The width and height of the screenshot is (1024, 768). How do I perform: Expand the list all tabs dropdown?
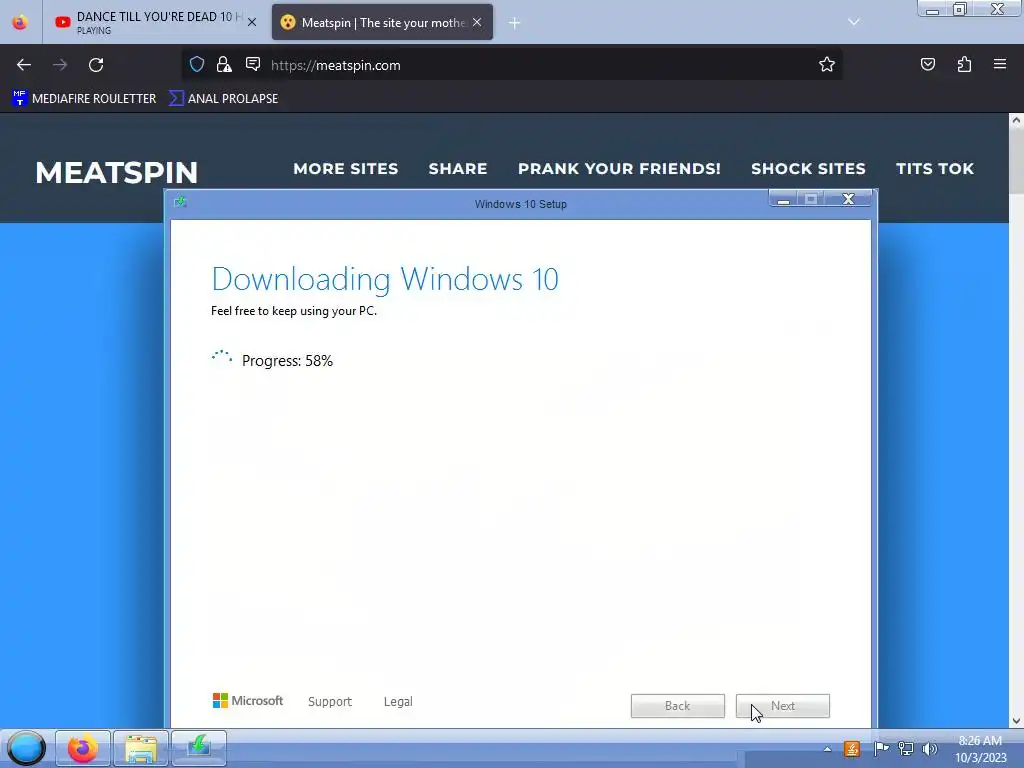(854, 22)
